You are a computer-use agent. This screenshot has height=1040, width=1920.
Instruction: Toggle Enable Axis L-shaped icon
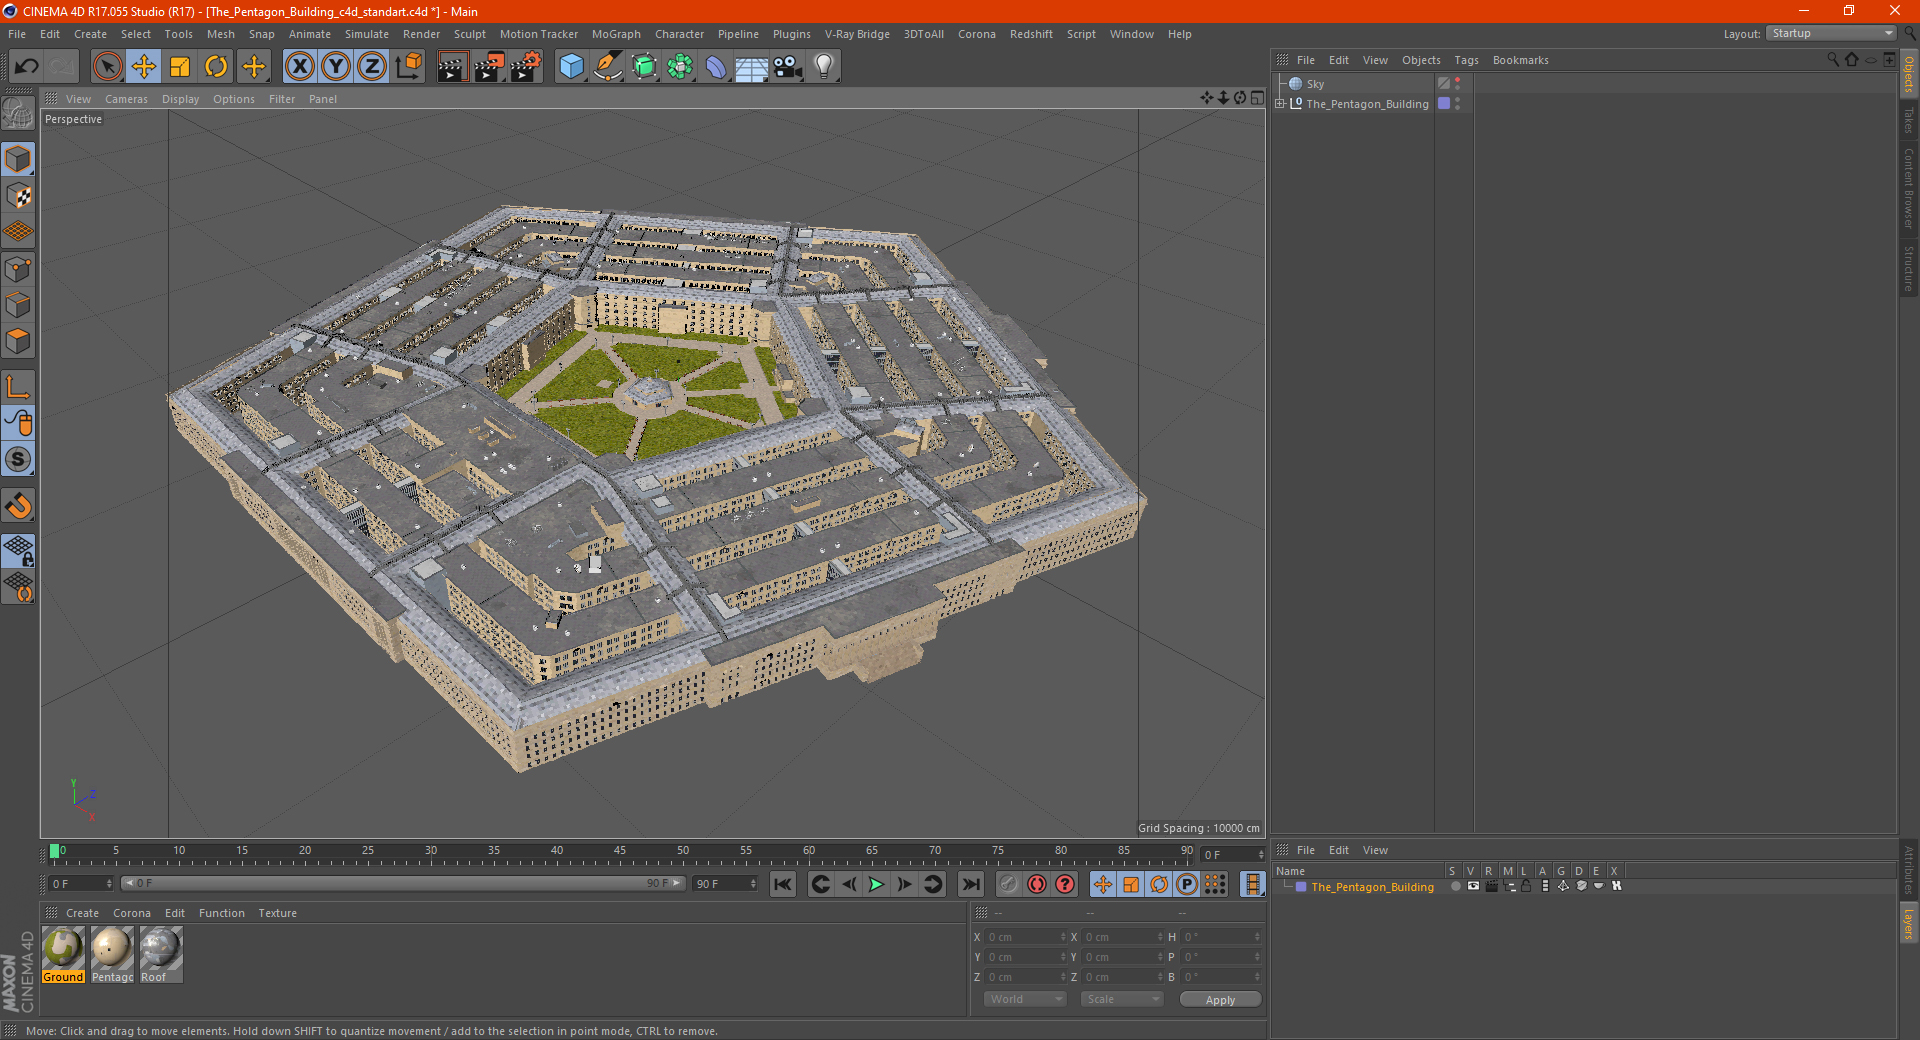tap(18, 387)
